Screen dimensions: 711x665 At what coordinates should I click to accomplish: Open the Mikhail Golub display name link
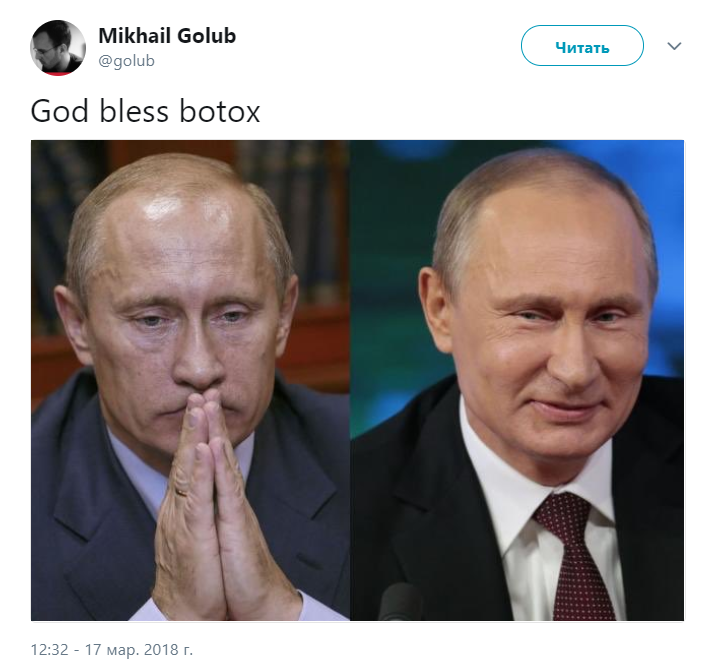point(167,36)
